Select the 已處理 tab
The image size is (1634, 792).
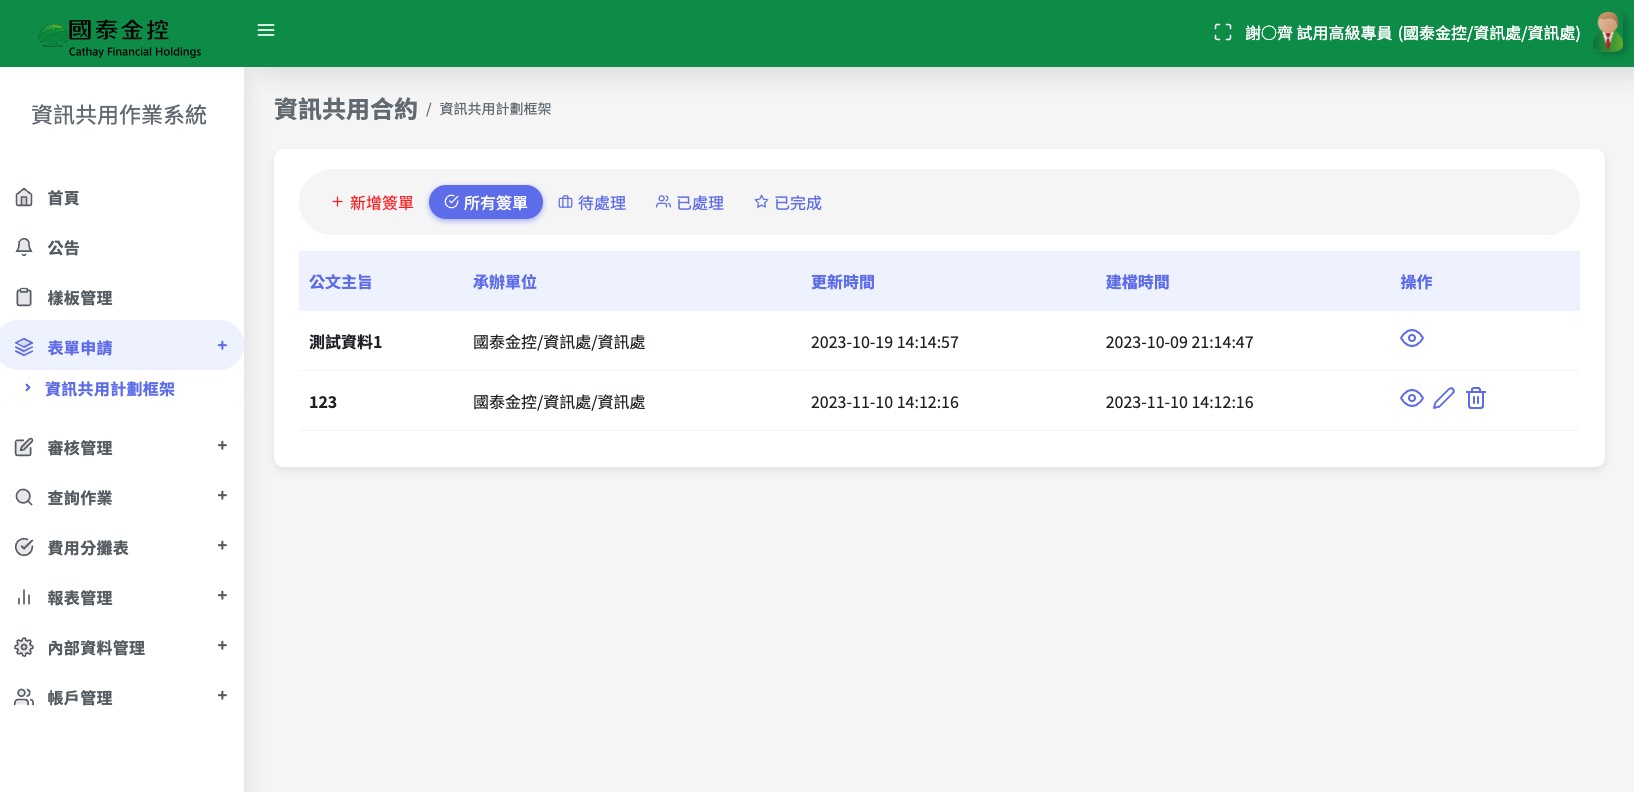pos(690,203)
